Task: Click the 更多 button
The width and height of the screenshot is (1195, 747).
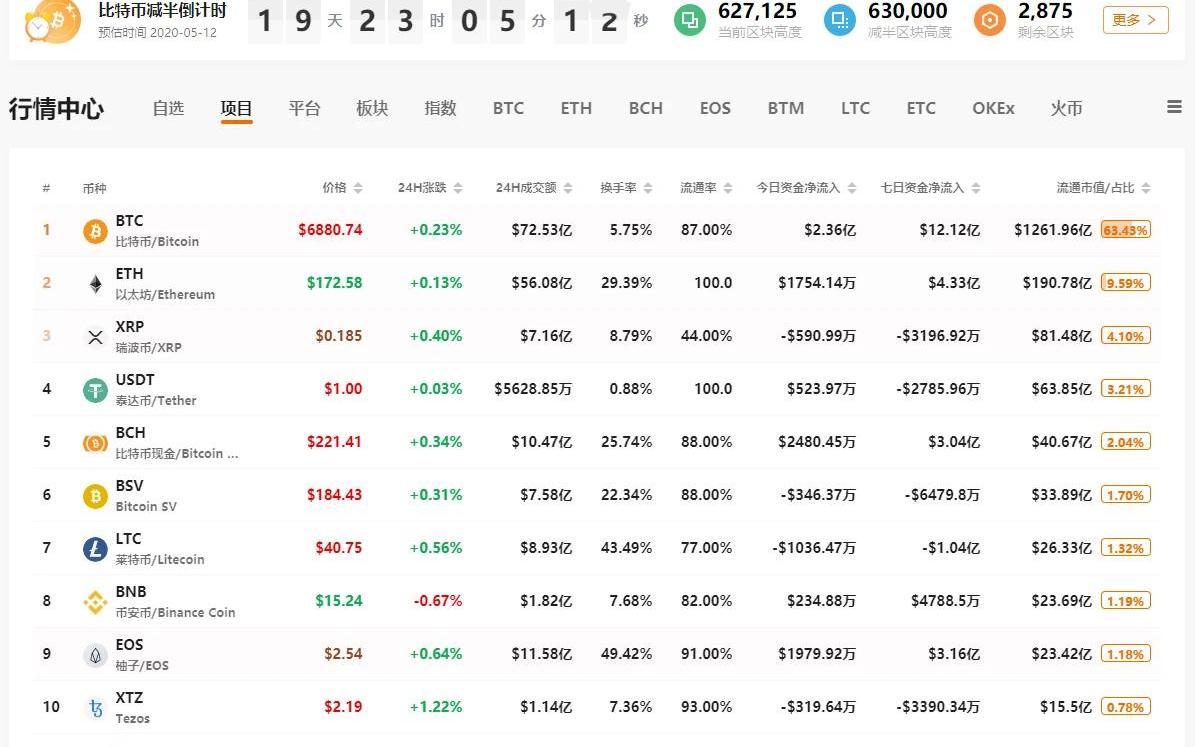Action: [x=1135, y=20]
